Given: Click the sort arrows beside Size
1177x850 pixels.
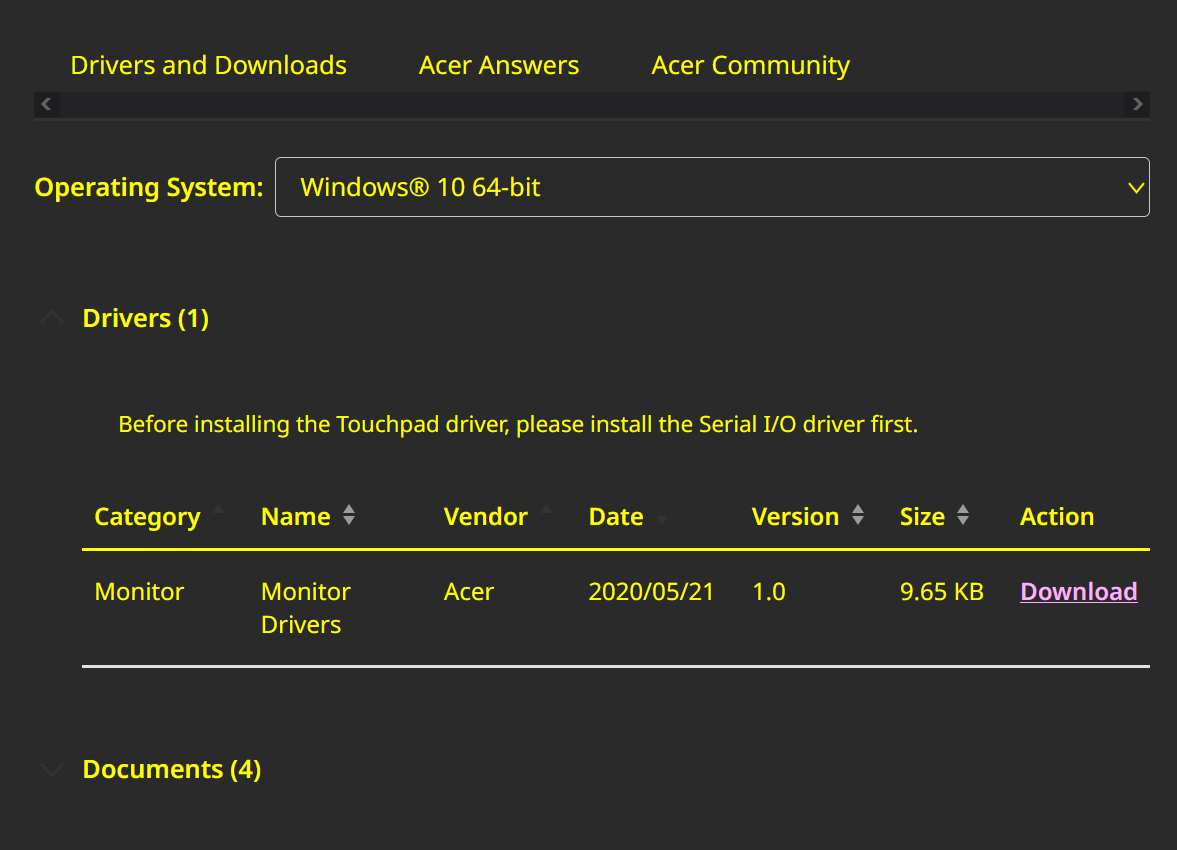Looking at the screenshot, I should [x=962, y=516].
